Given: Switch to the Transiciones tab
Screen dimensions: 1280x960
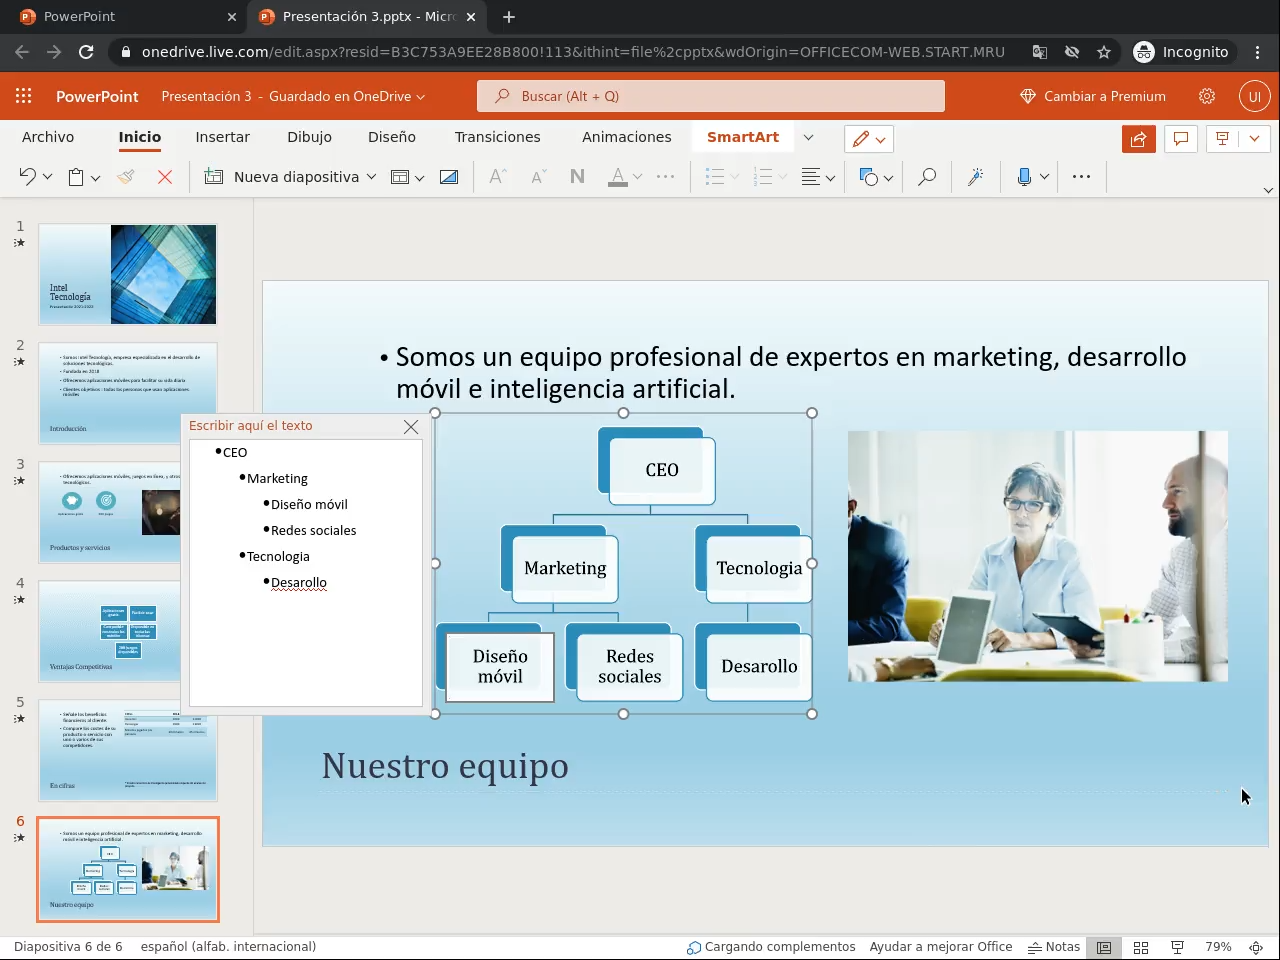Looking at the screenshot, I should (498, 137).
